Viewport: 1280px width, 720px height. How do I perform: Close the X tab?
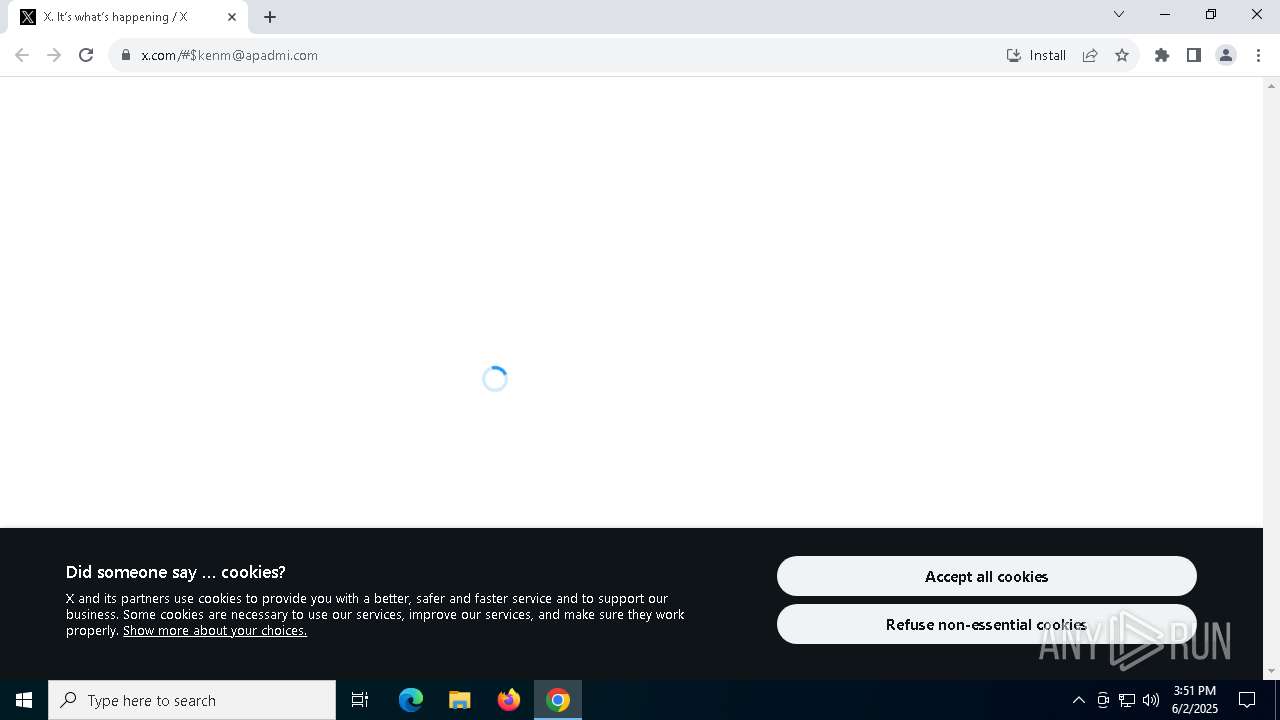[232, 17]
